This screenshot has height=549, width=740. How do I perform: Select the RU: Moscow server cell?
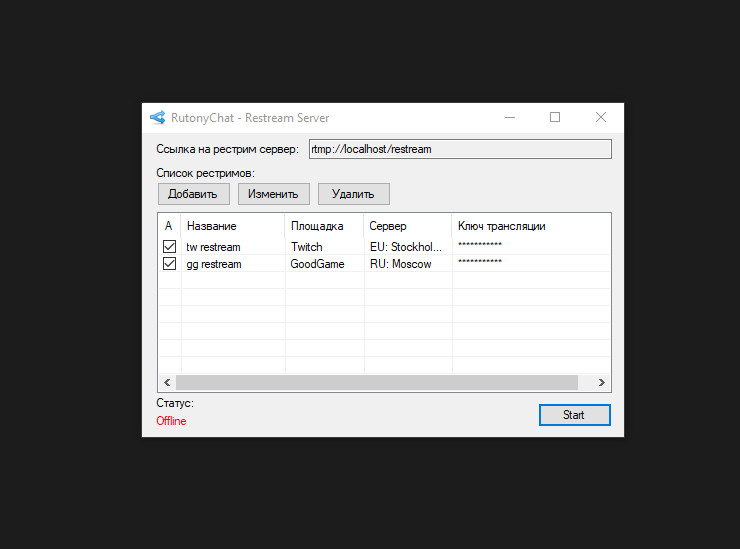coord(401,264)
